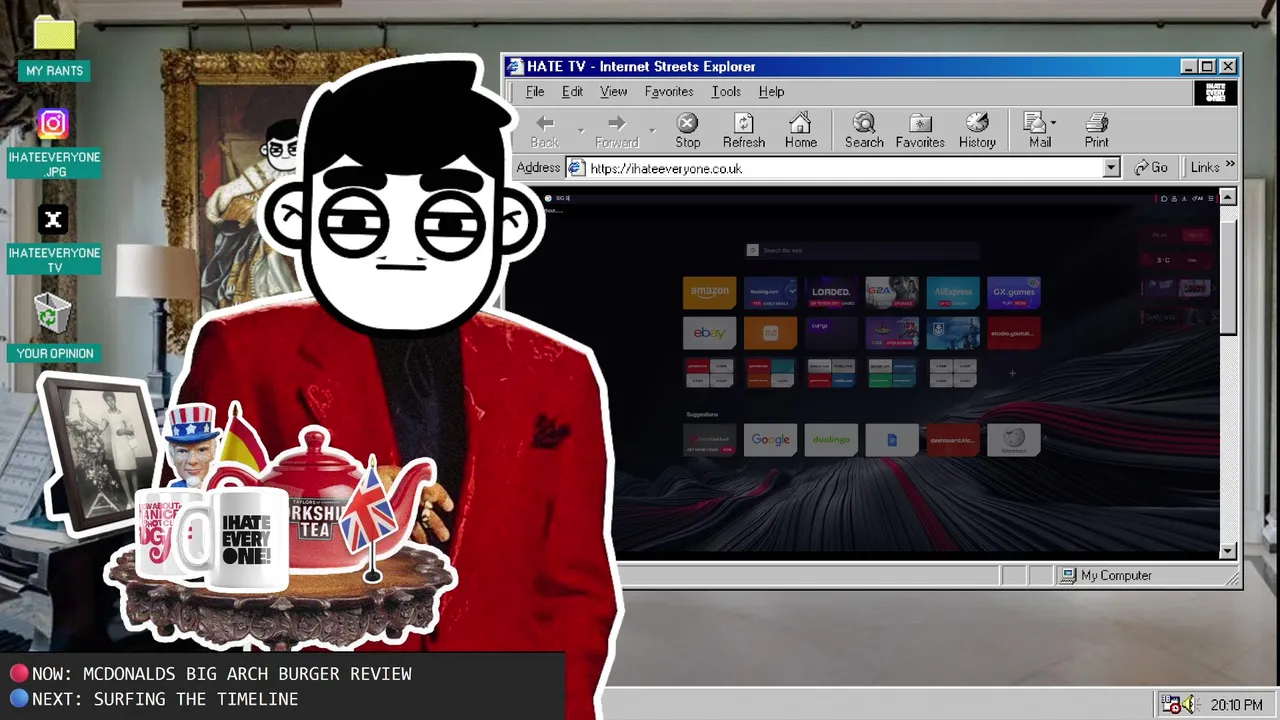
Task: Click the page icon in the address bar
Action: click(x=576, y=168)
